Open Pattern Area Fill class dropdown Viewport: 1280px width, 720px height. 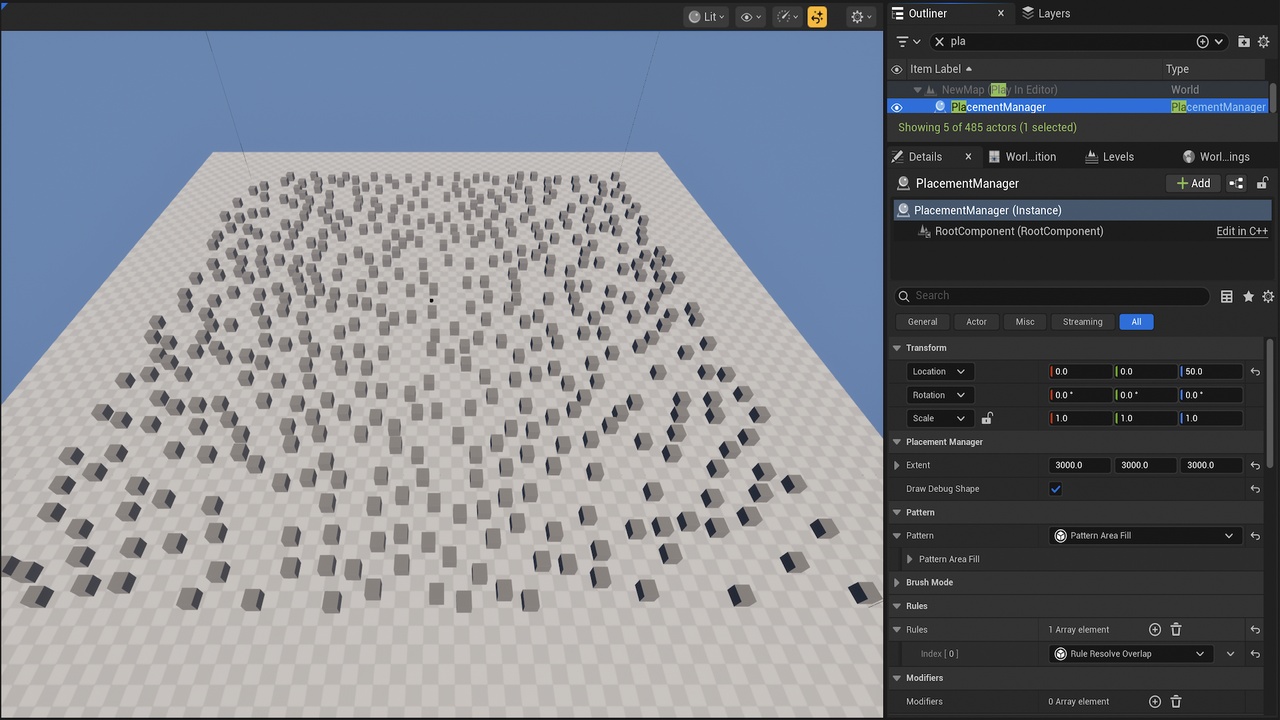point(1146,535)
